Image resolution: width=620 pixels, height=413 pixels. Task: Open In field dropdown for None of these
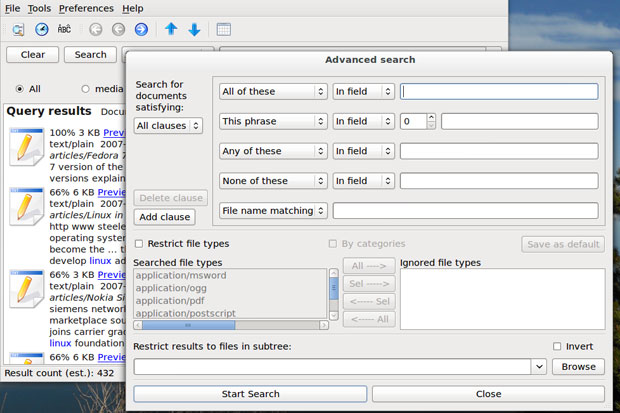(x=364, y=181)
